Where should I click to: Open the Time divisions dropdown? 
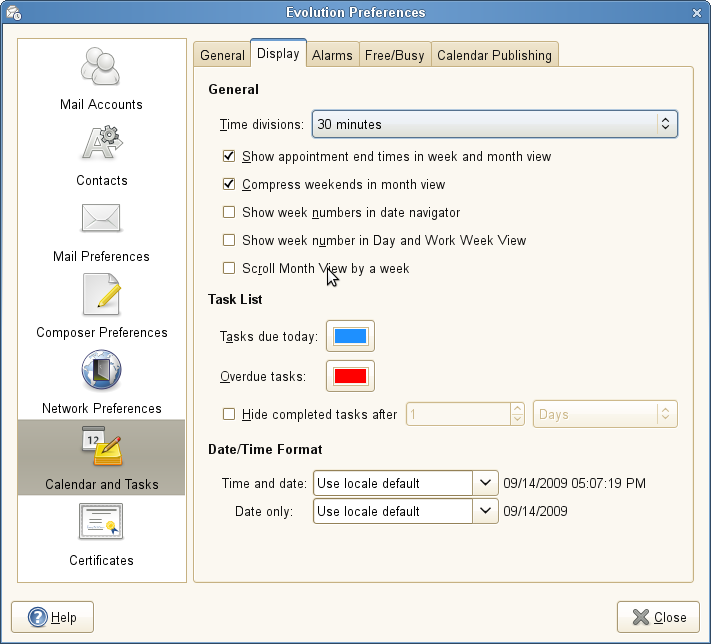point(495,124)
